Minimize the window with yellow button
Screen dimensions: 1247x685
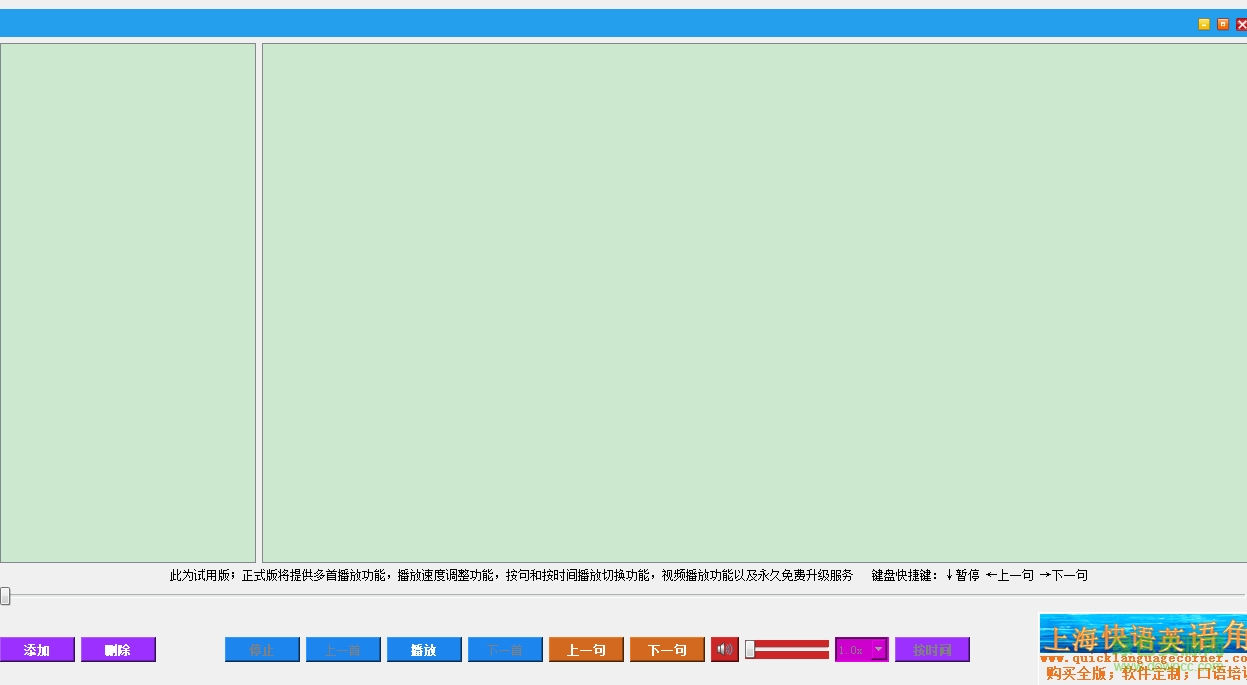click(x=1204, y=24)
